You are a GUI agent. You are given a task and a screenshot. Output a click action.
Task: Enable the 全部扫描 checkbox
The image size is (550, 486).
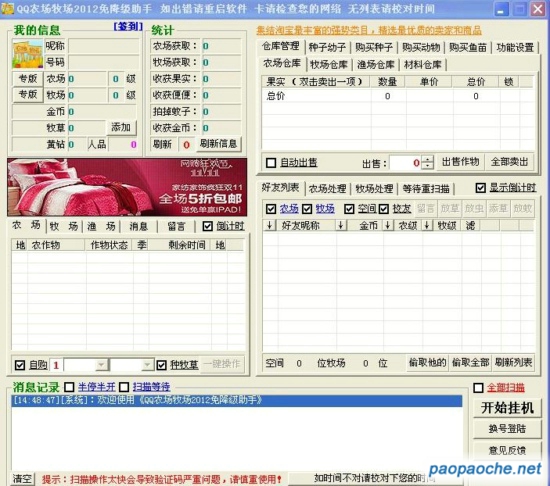click(x=478, y=388)
